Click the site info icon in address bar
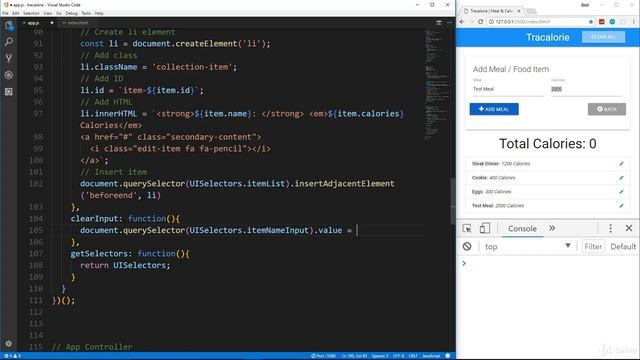This screenshot has width=640, height=360. 491,22
